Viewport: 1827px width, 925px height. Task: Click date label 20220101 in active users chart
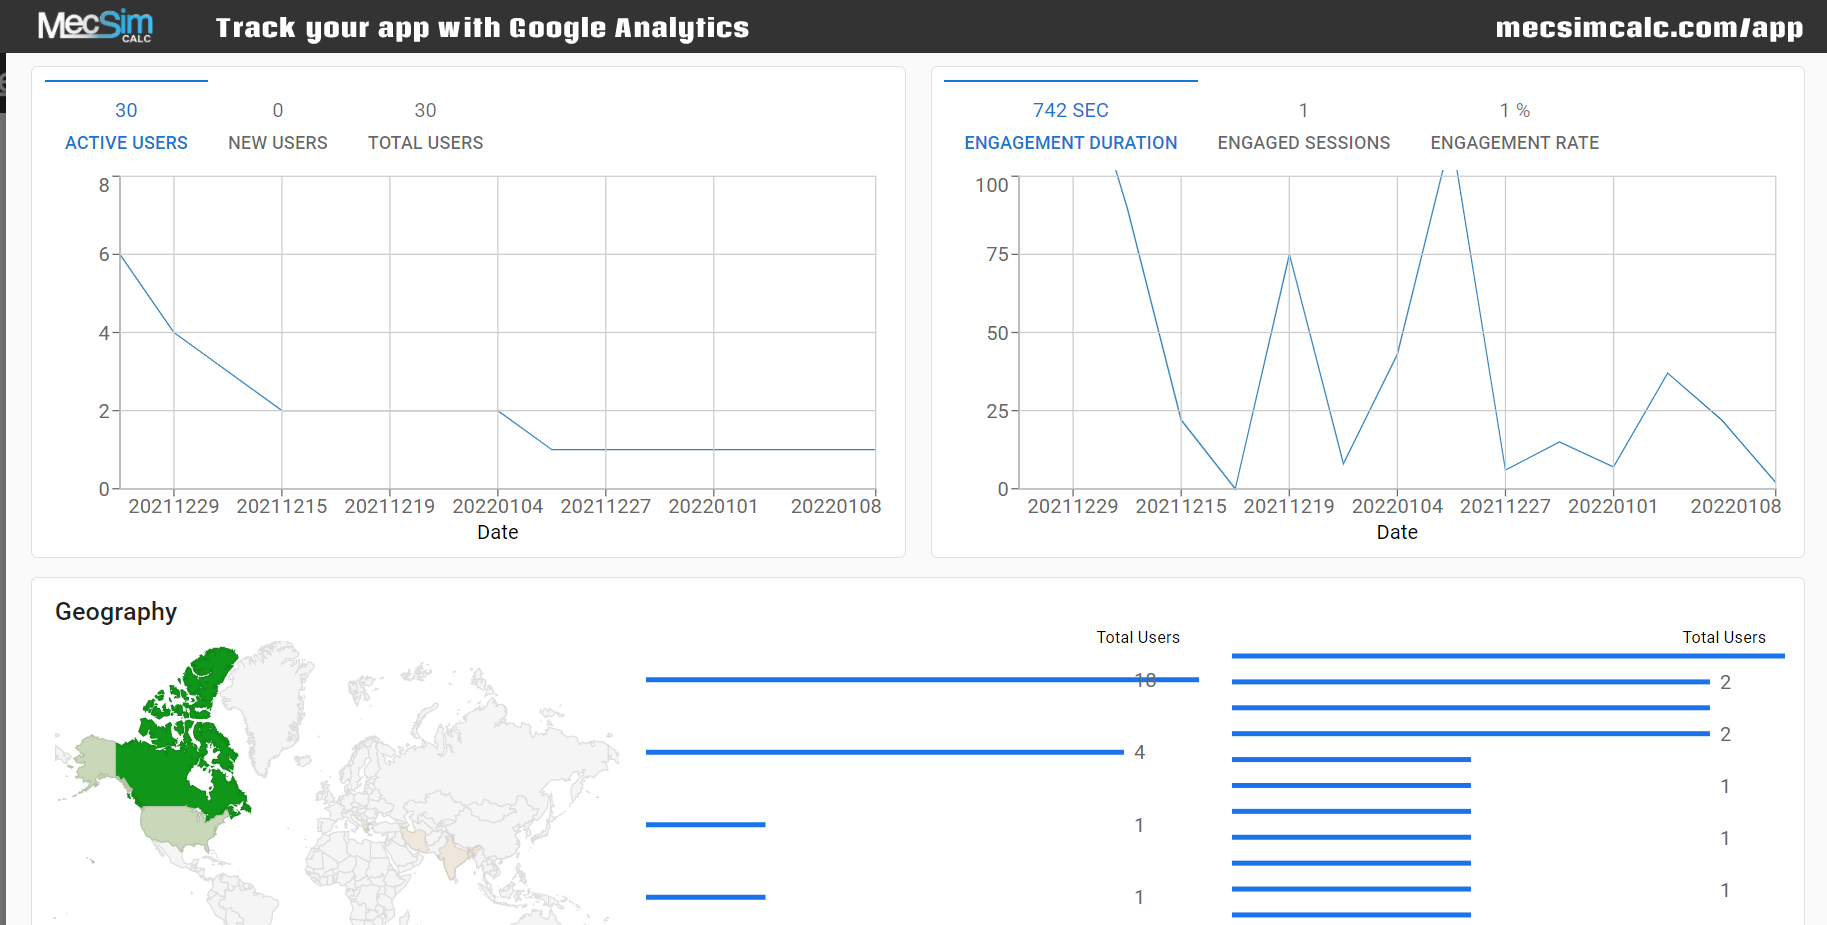click(714, 506)
